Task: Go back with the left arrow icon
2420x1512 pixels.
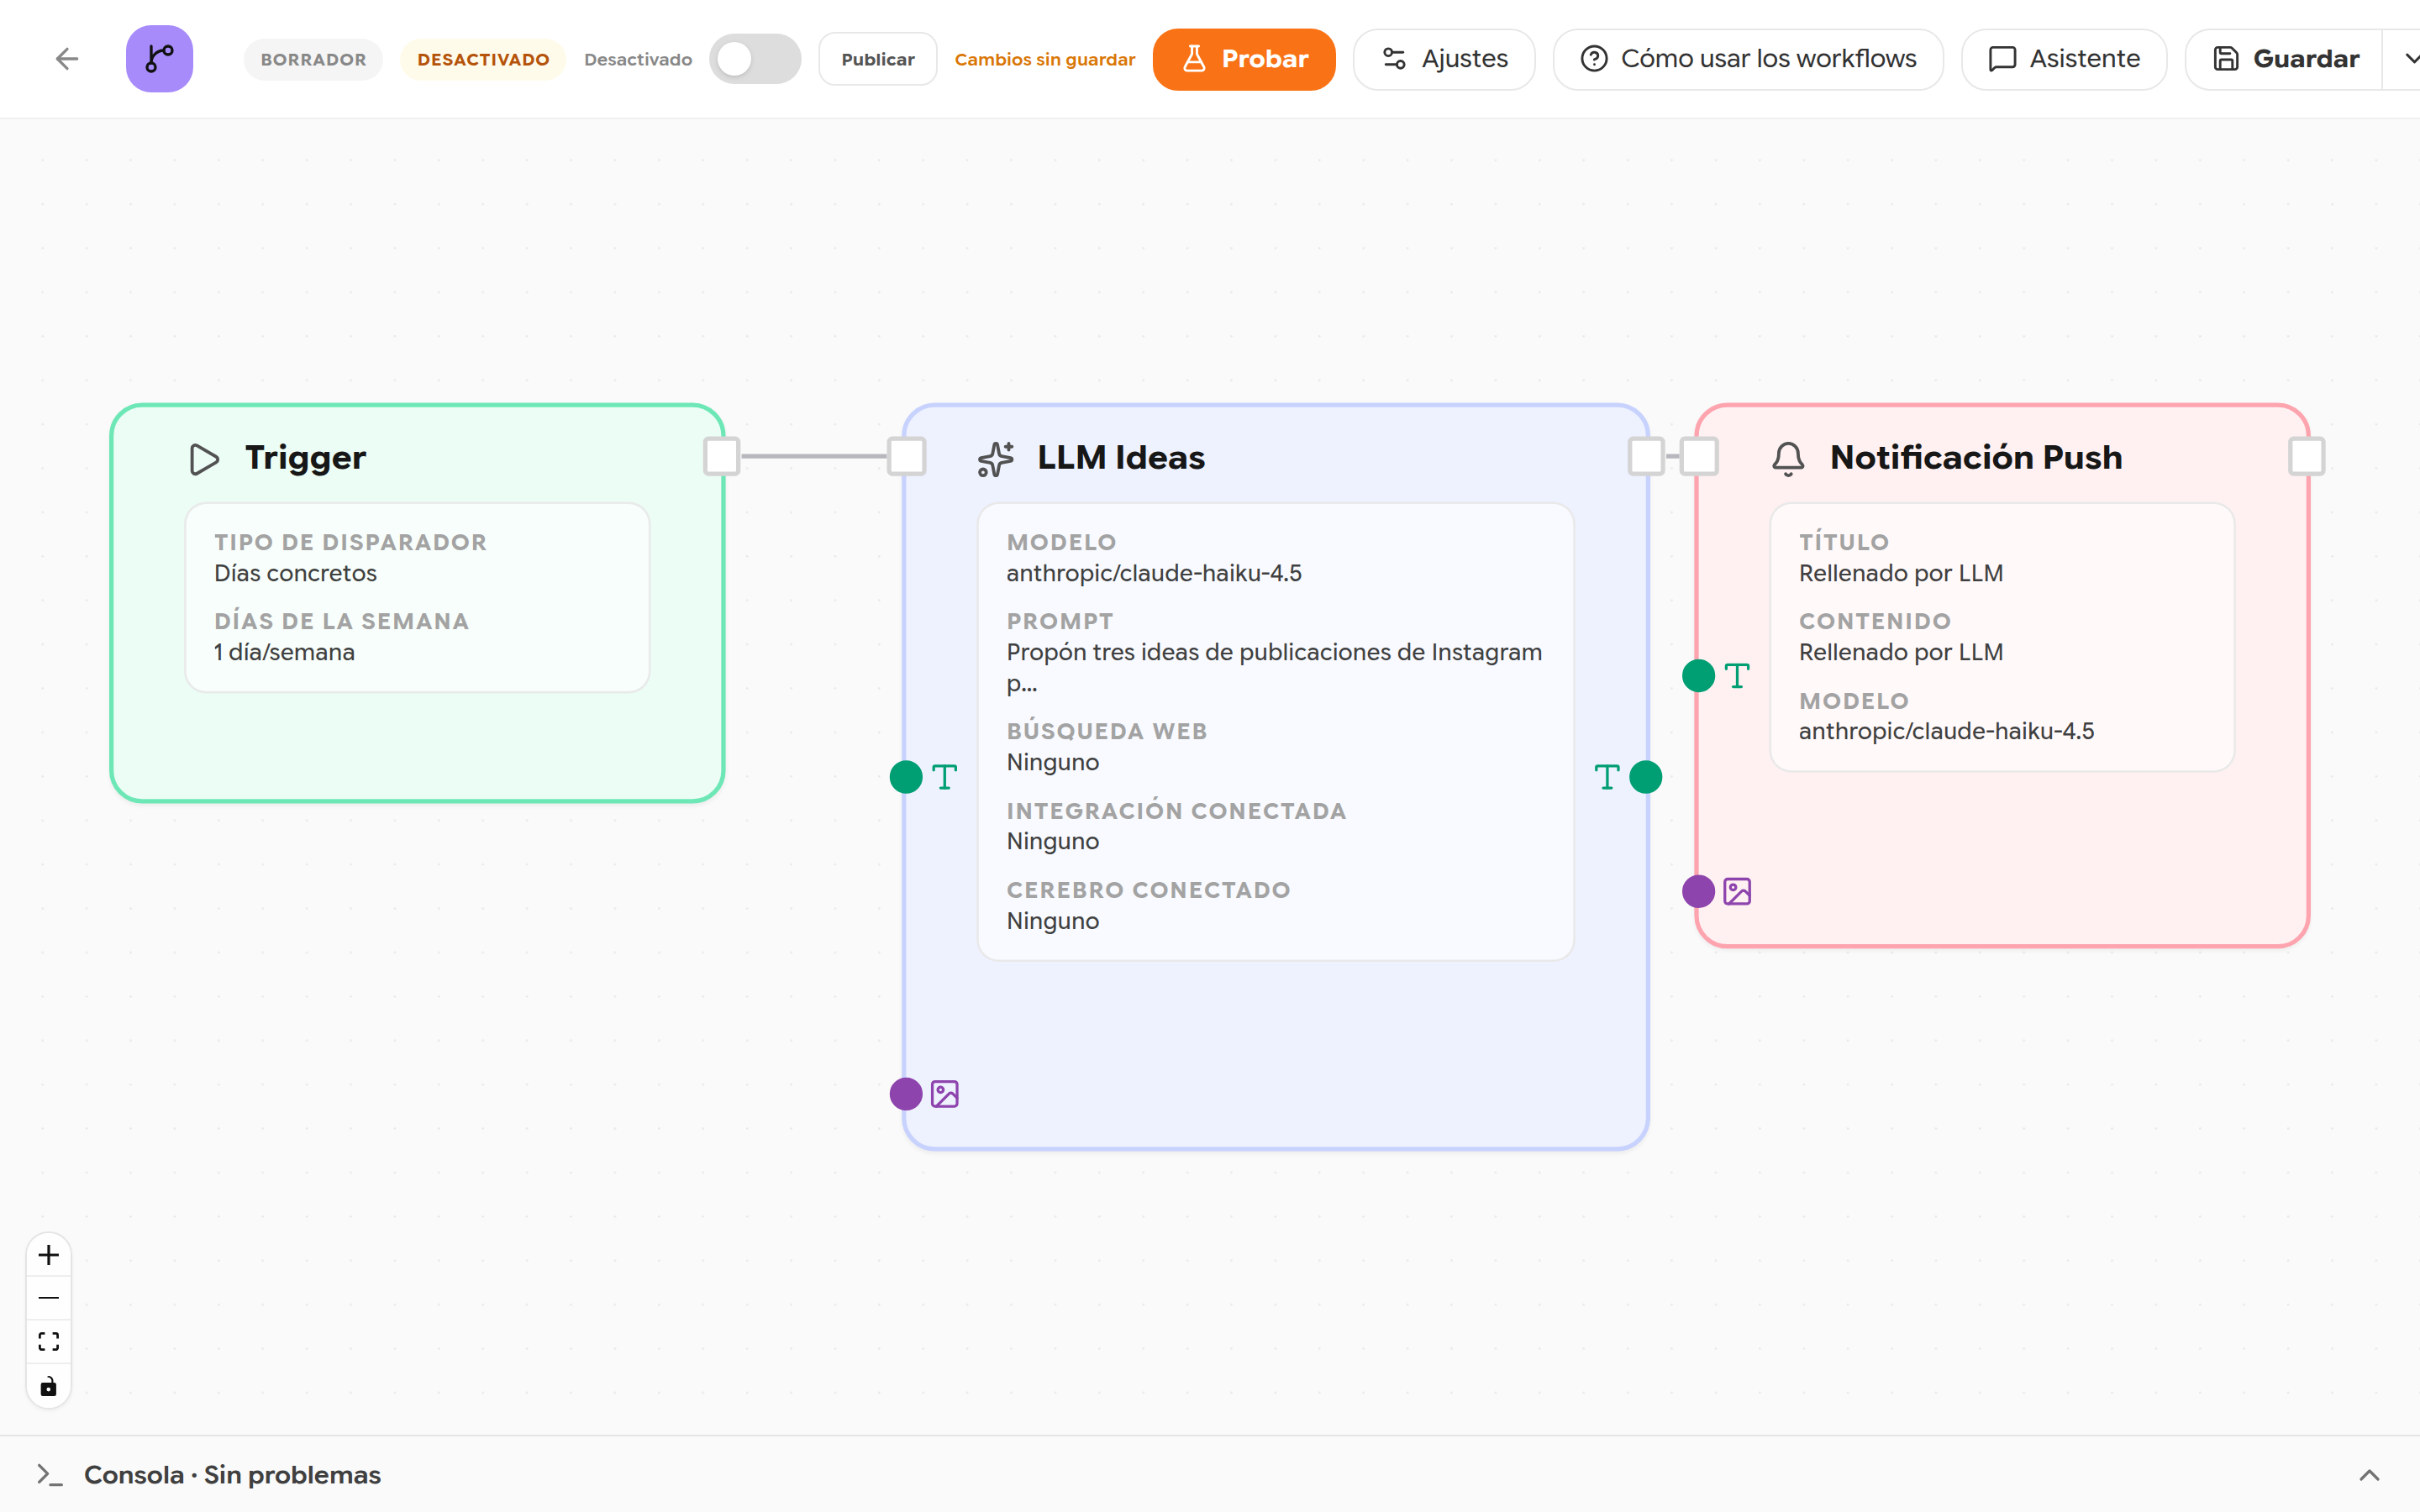Action: pos(67,59)
